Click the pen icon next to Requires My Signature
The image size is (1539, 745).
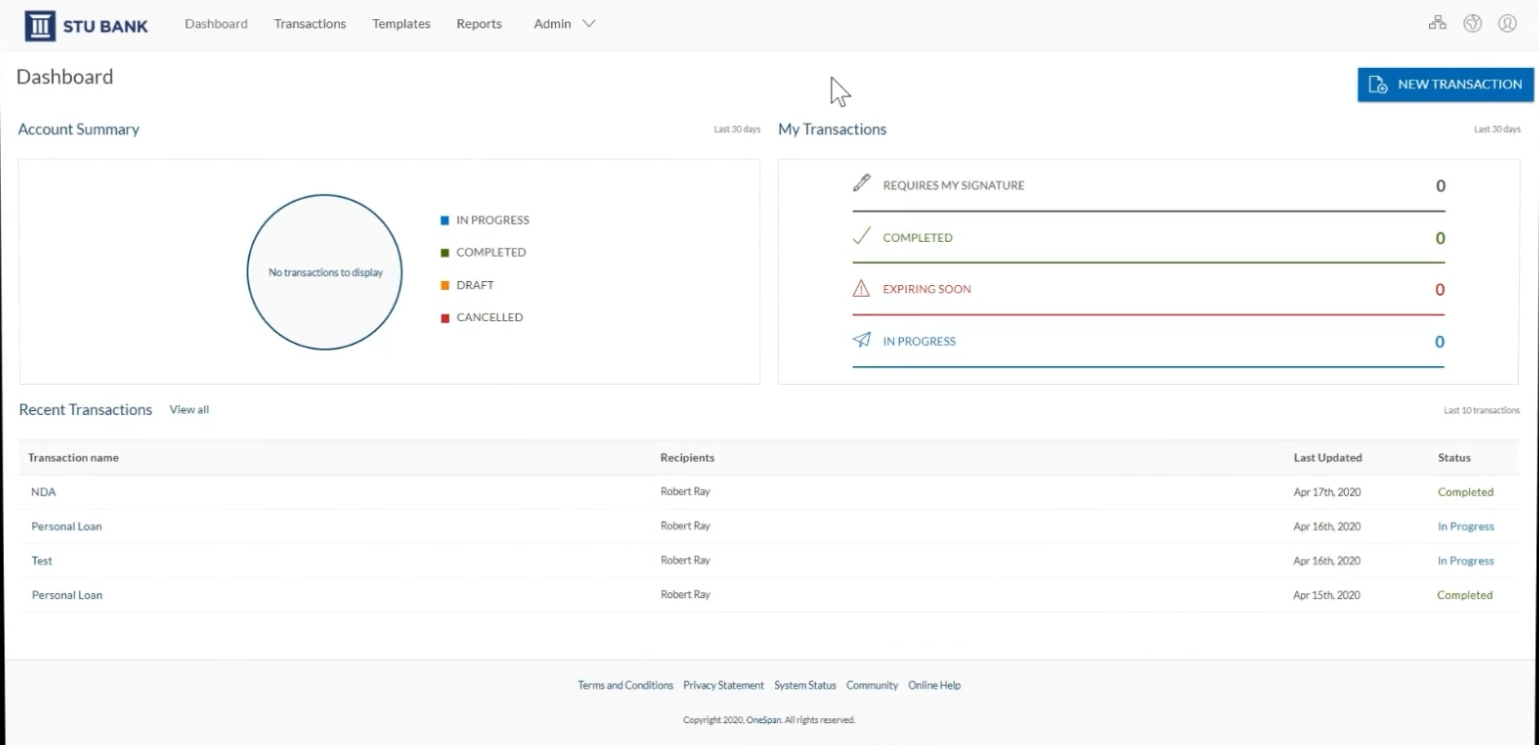click(x=861, y=184)
